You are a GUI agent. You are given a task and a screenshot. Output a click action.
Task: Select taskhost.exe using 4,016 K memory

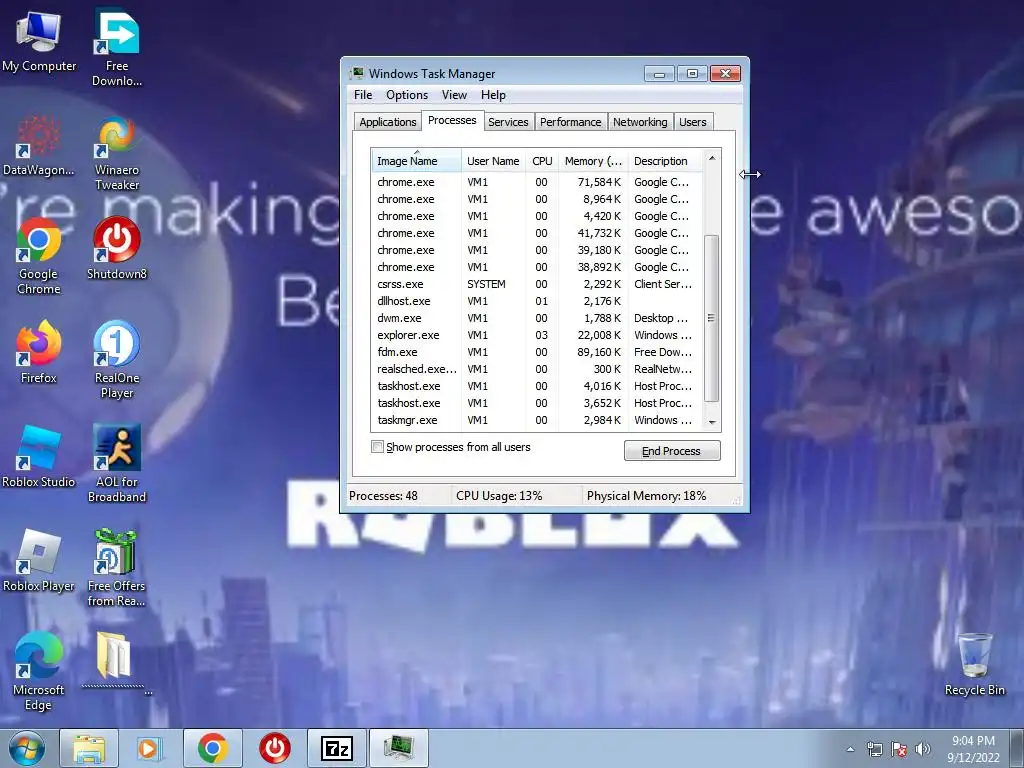pos(536,386)
